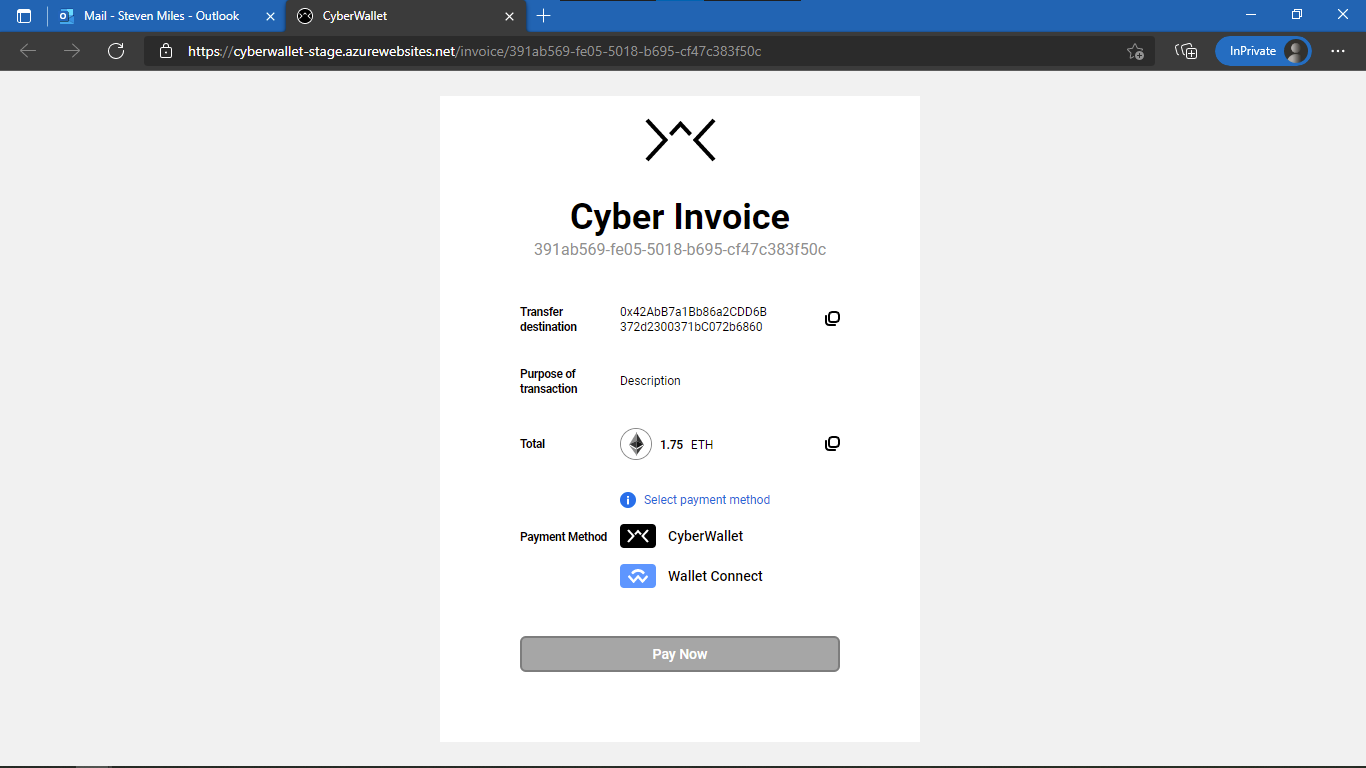Click the Total label
The height and width of the screenshot is (768, 1366).
533,444
